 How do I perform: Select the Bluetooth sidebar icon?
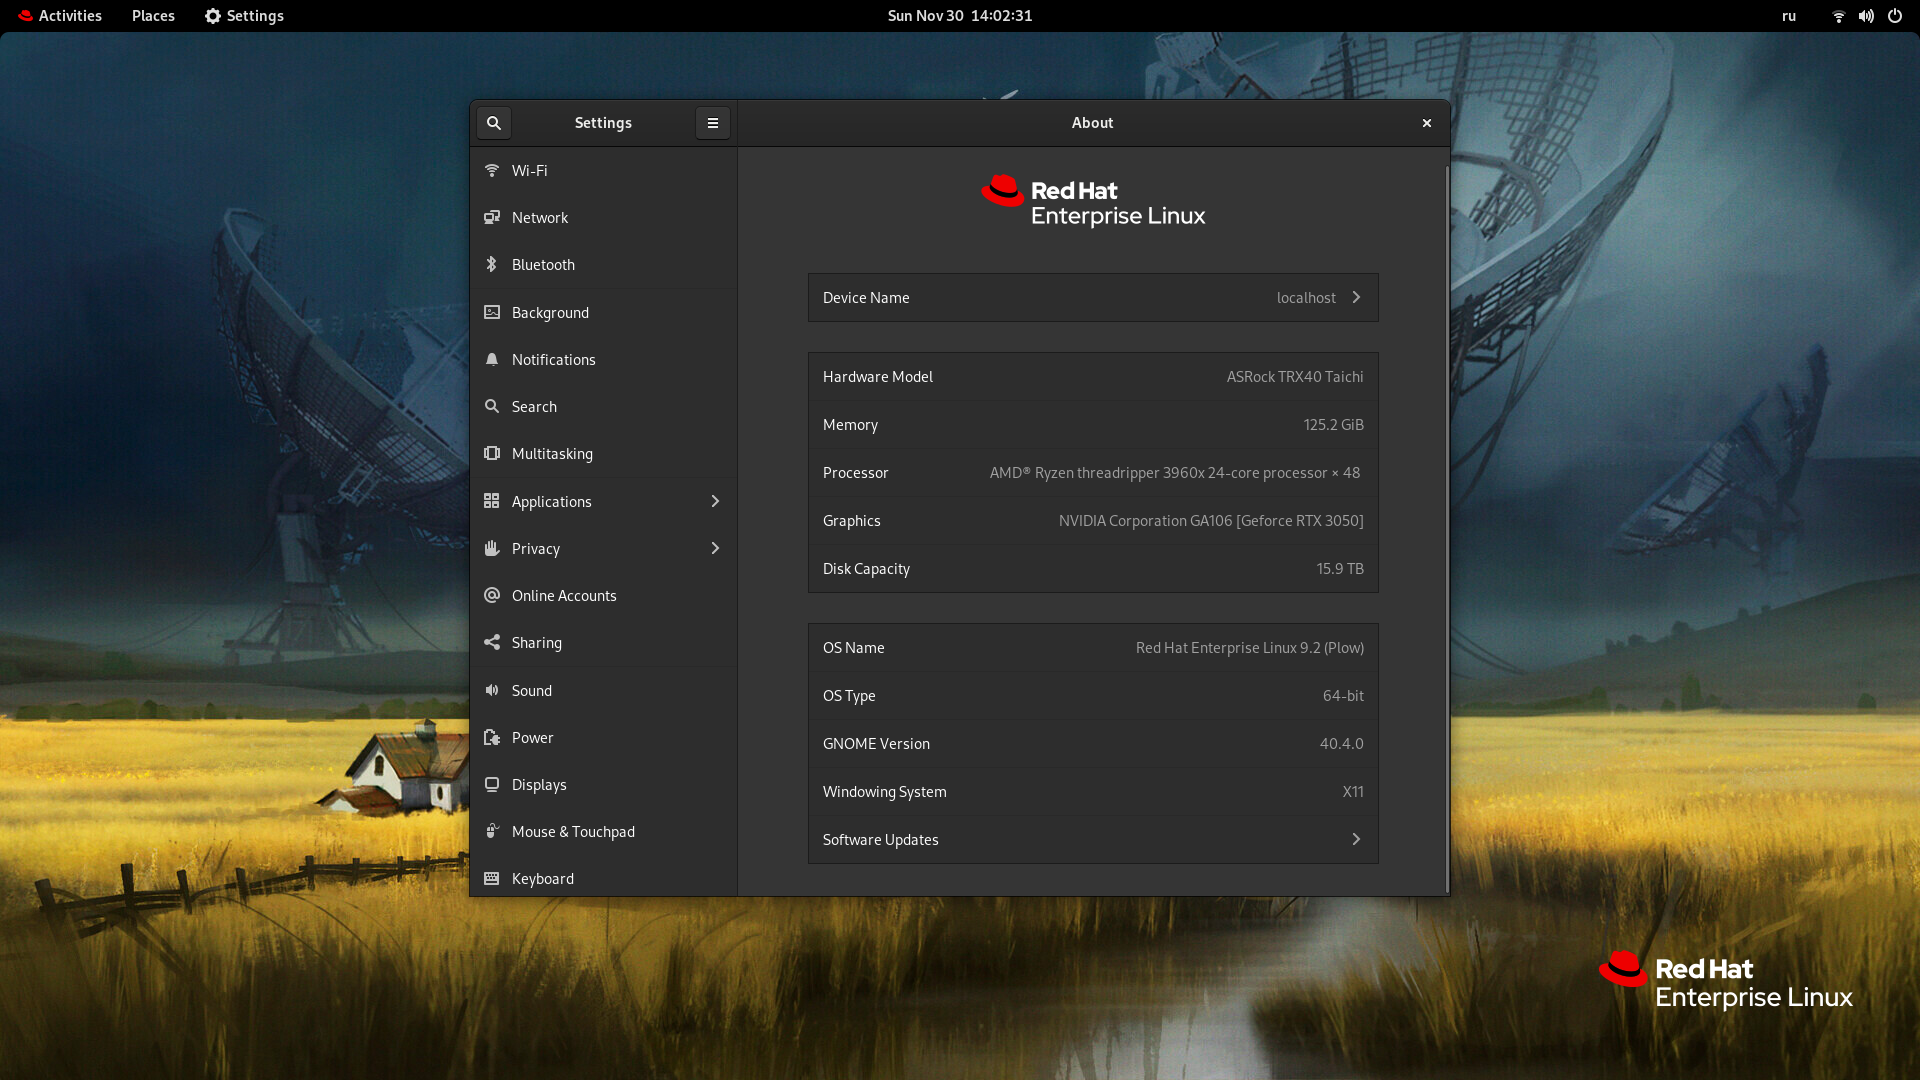pyautogui.click(x=492, y=264)
